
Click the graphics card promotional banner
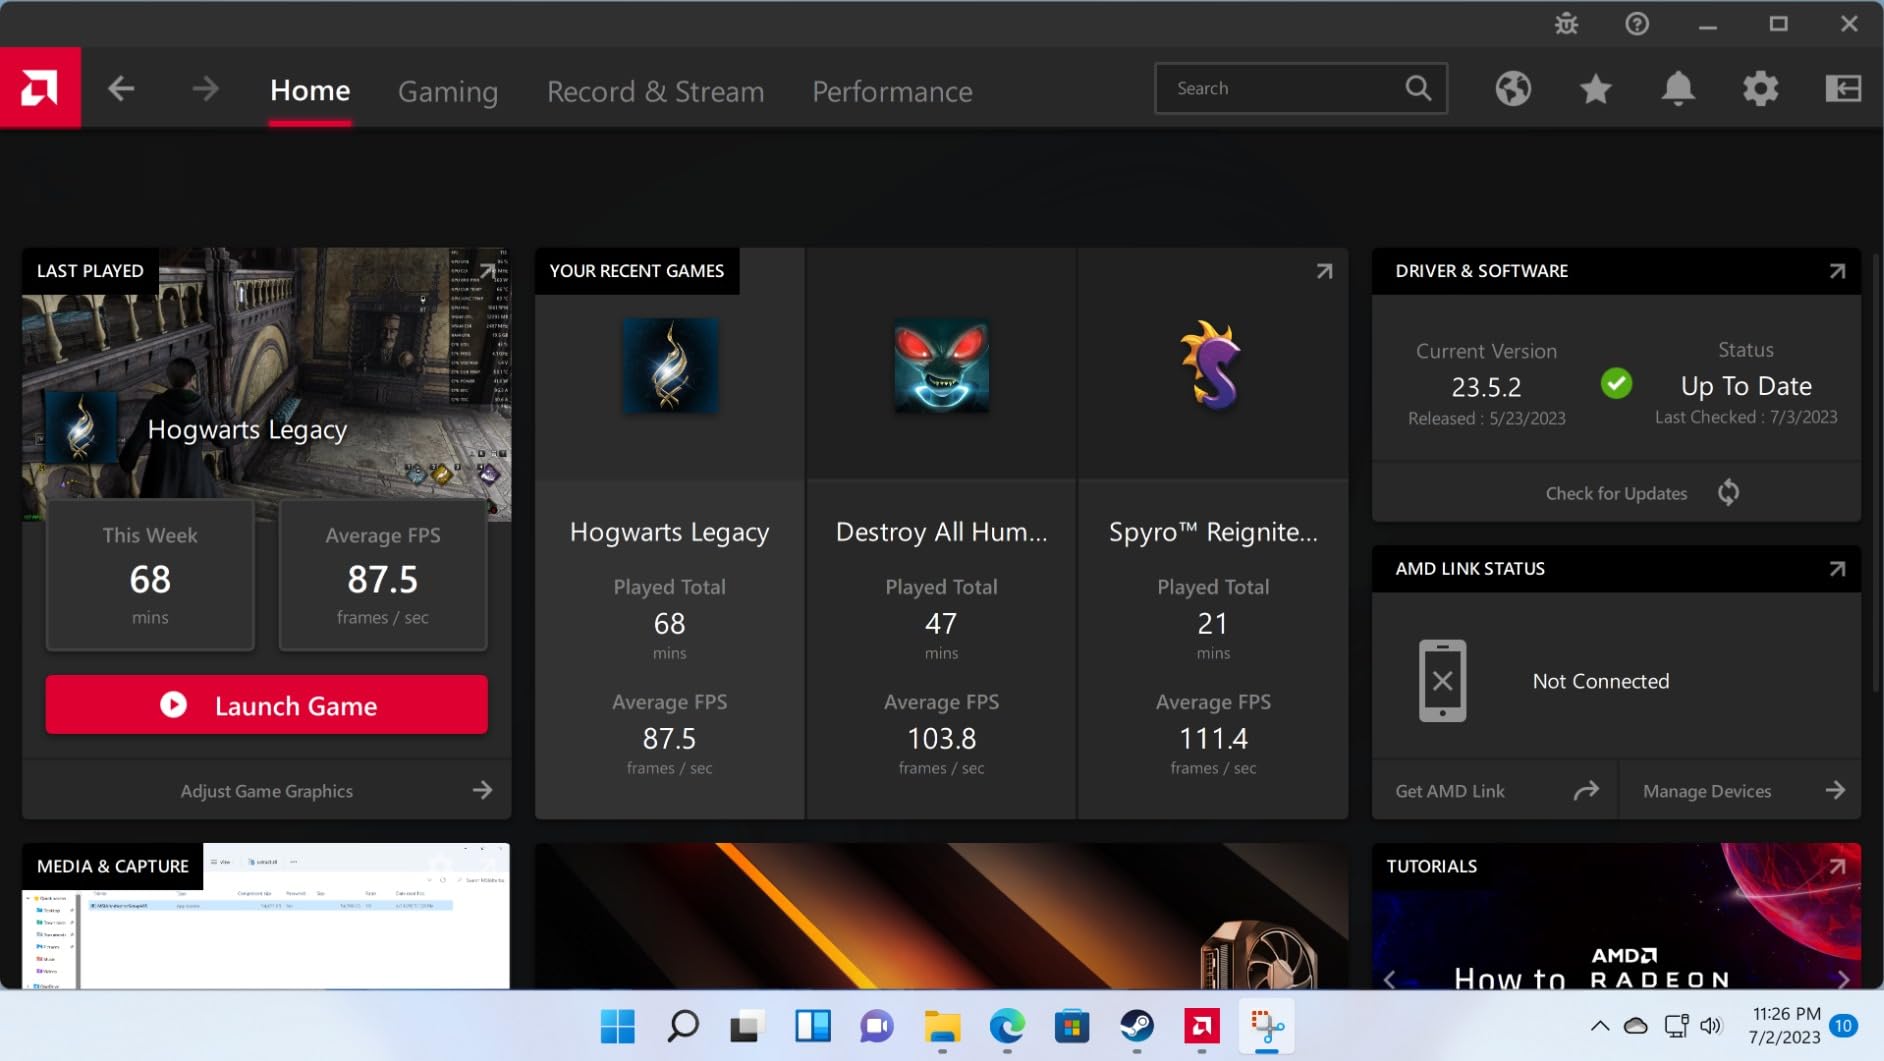click(x=941, y=916)
